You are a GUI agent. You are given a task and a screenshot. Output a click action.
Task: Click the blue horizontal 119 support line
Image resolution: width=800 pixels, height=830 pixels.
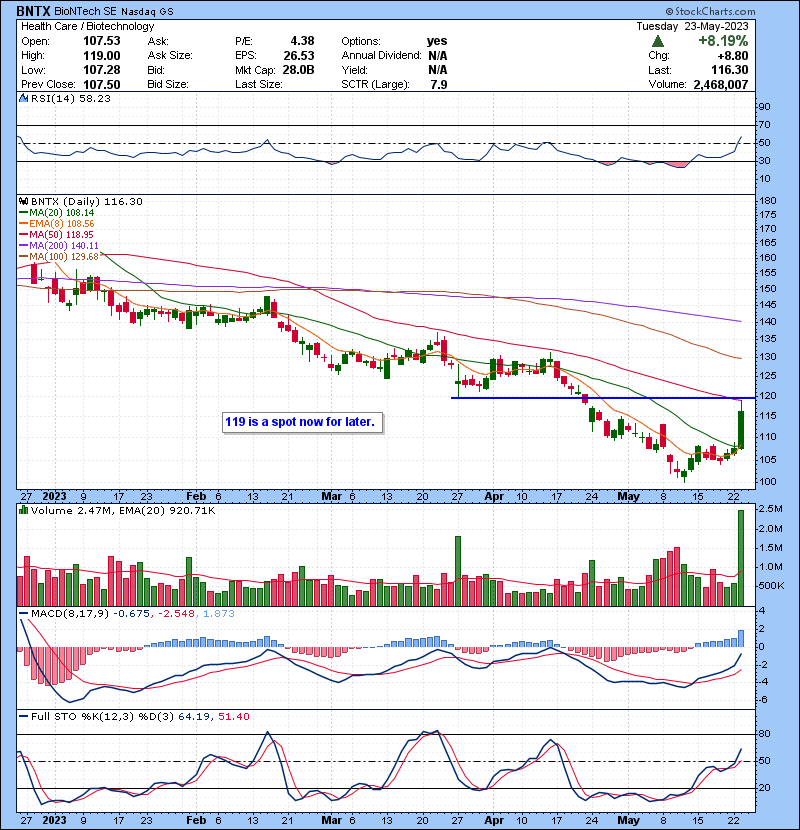pos(603,398)
